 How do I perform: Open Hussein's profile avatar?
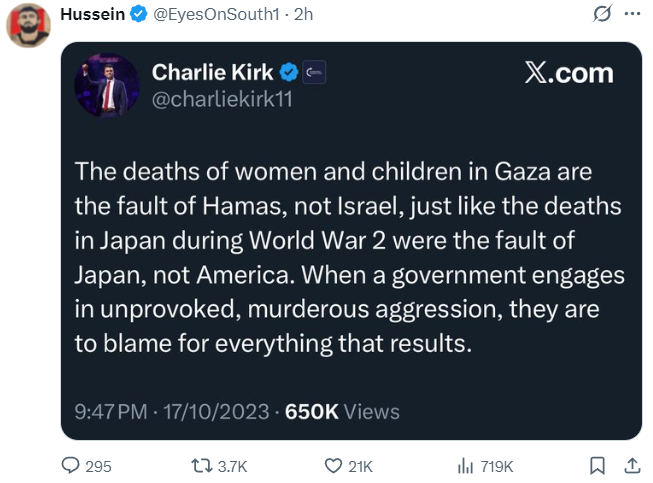pos(28,25)
